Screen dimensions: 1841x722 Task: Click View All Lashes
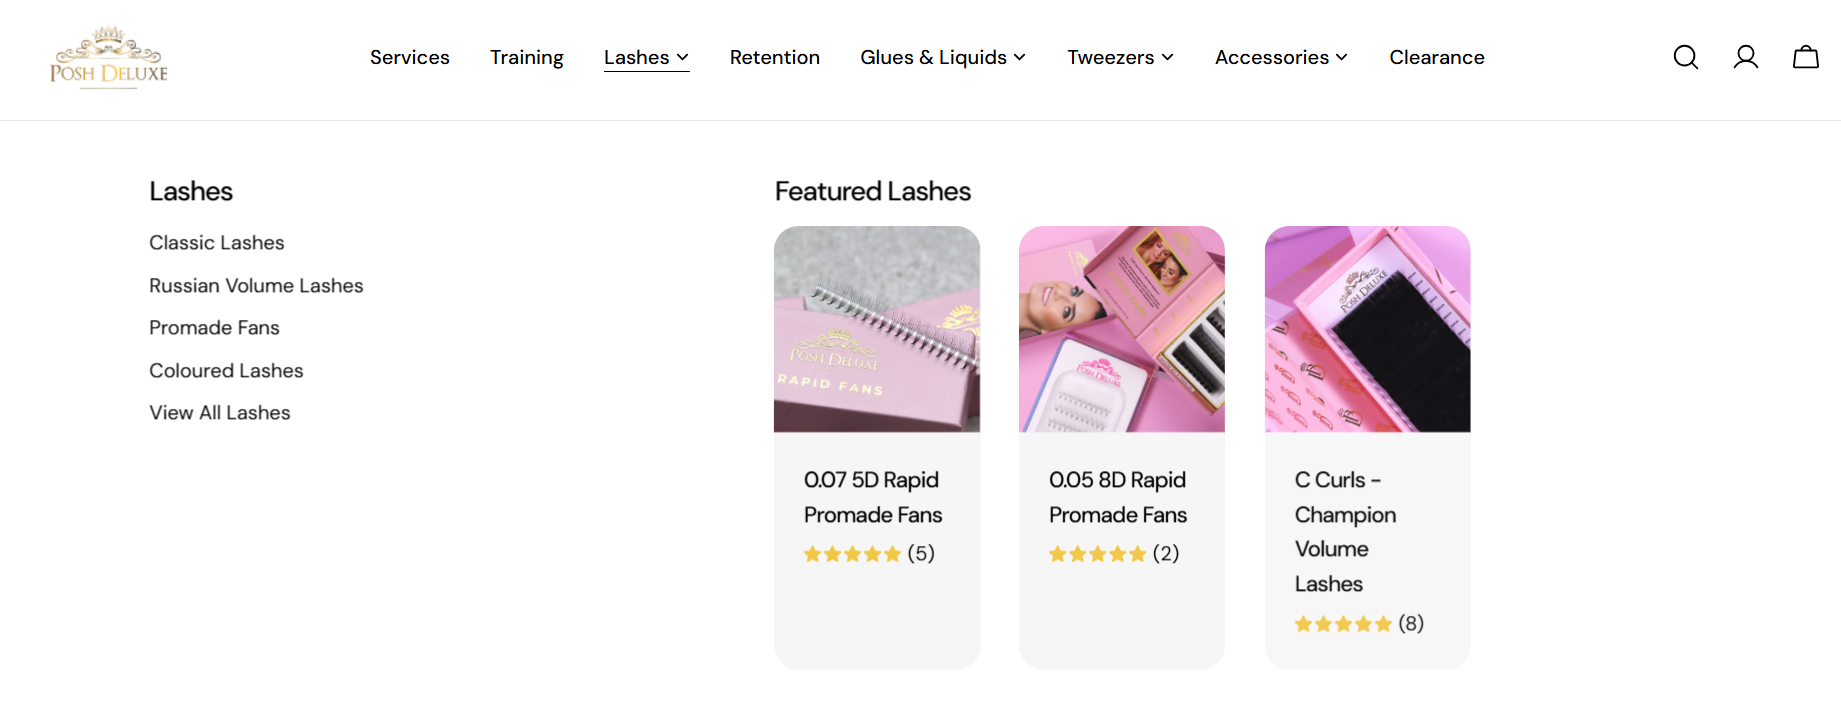tap(220, 413)
